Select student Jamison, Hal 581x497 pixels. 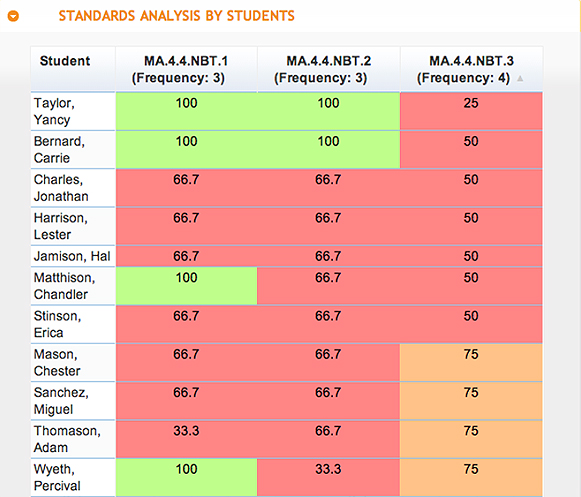(x=73, y=256)
